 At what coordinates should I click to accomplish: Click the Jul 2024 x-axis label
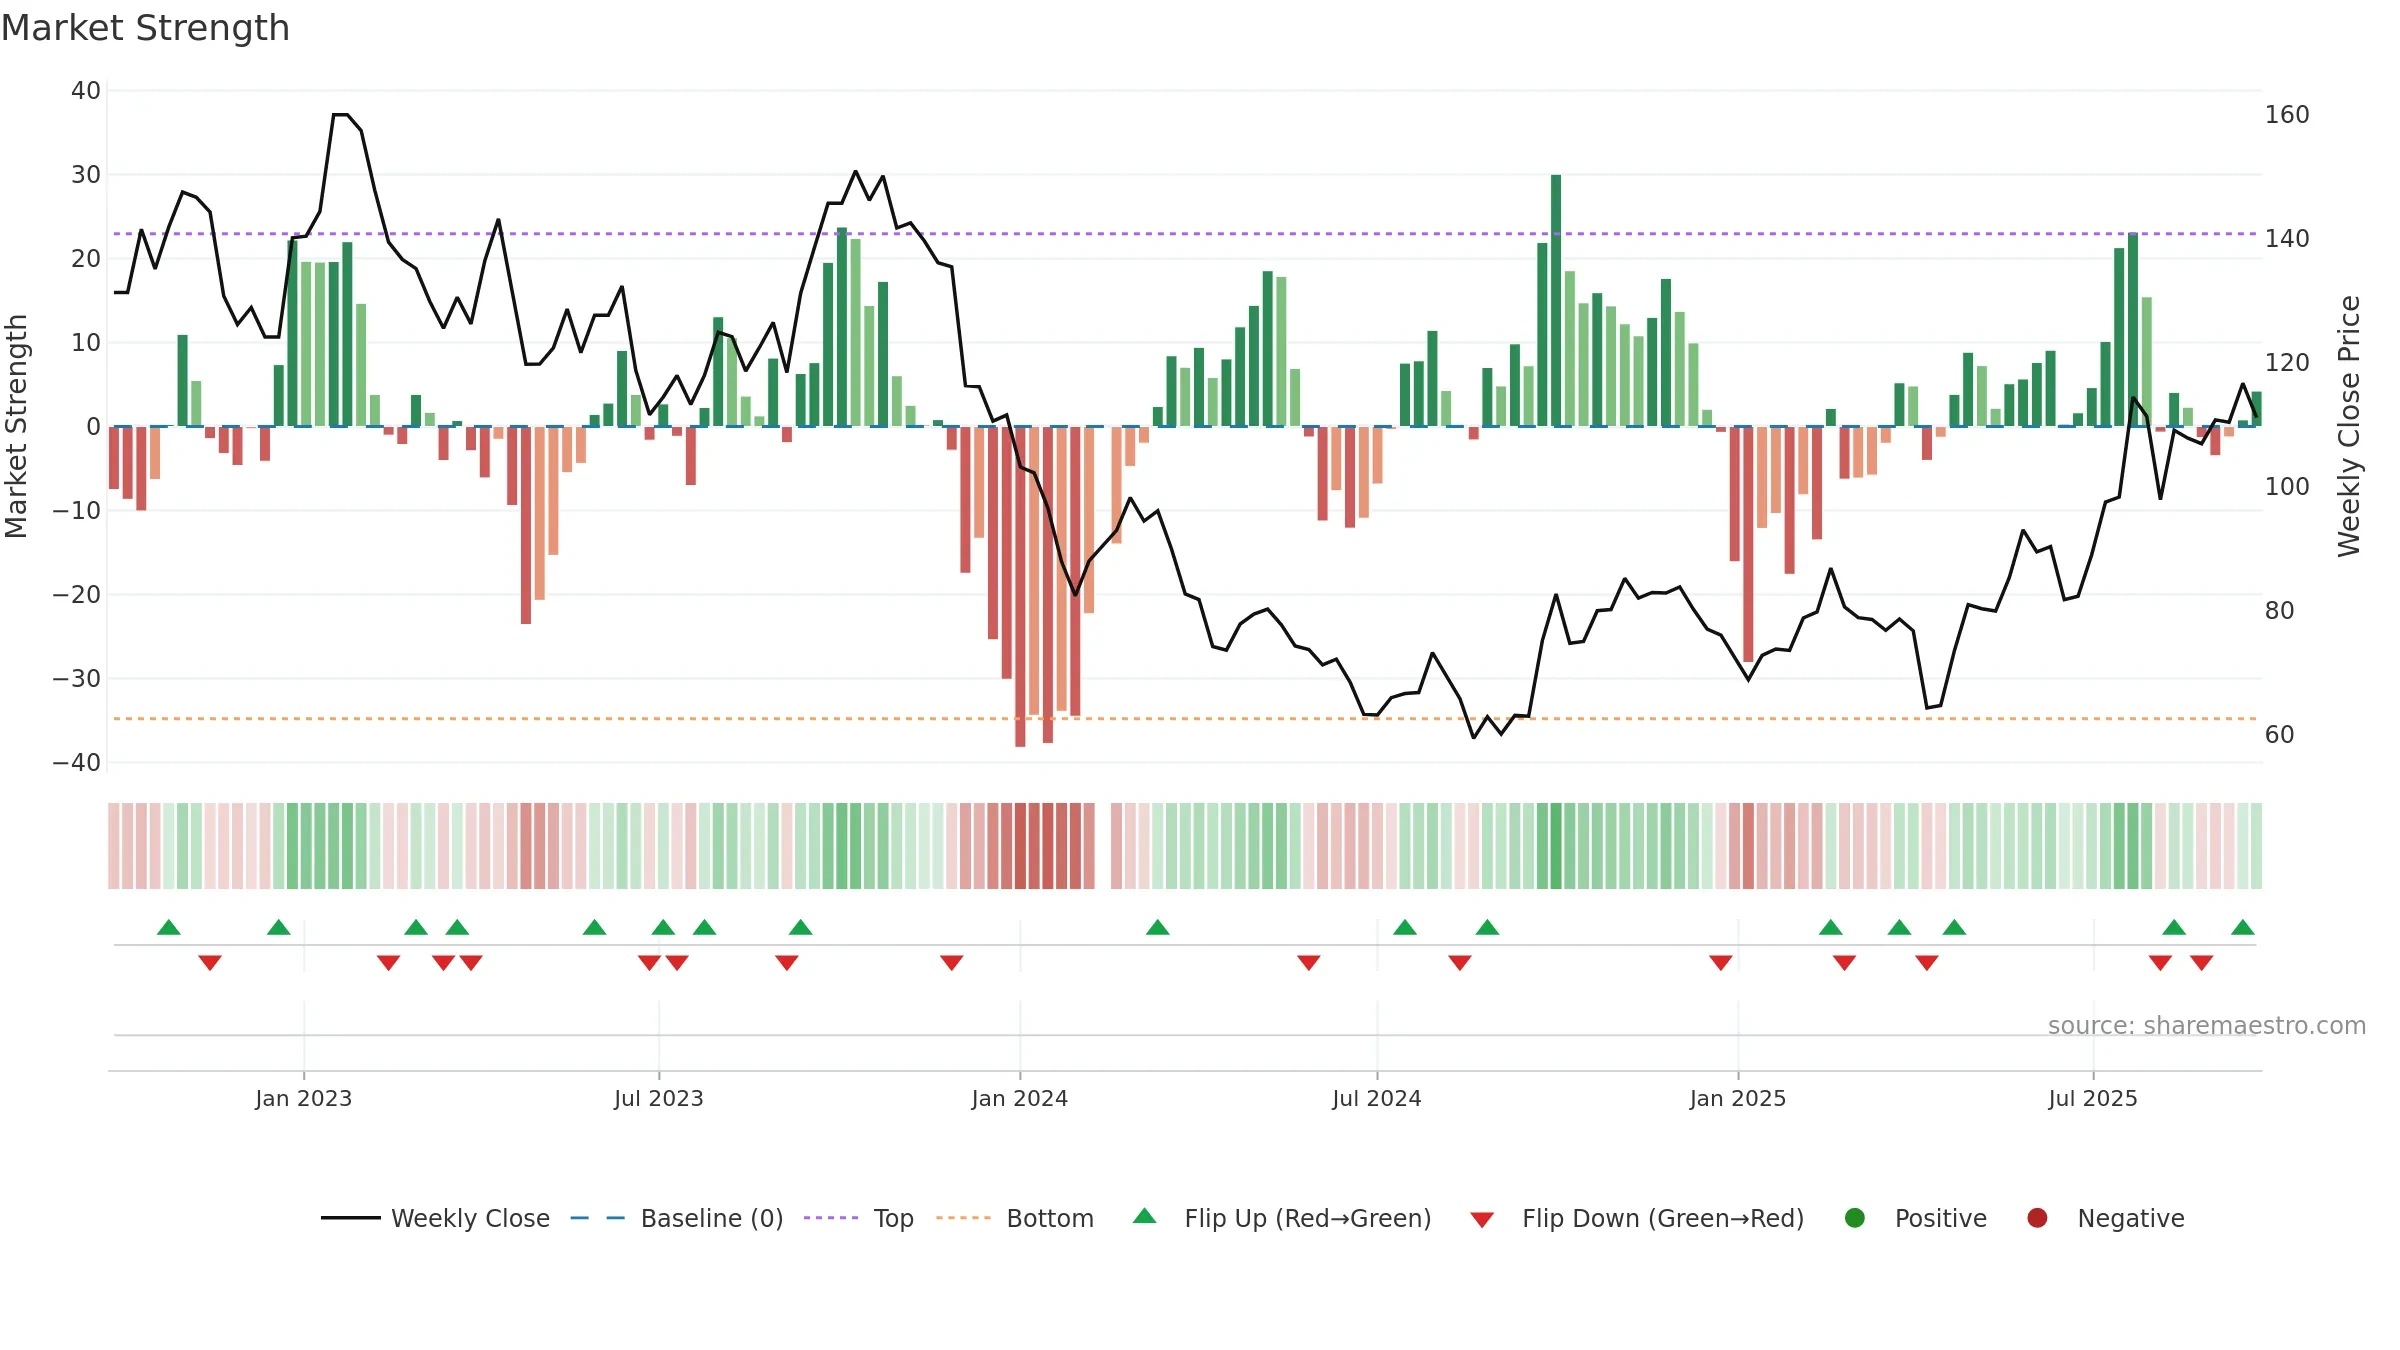point(1377,1098)
